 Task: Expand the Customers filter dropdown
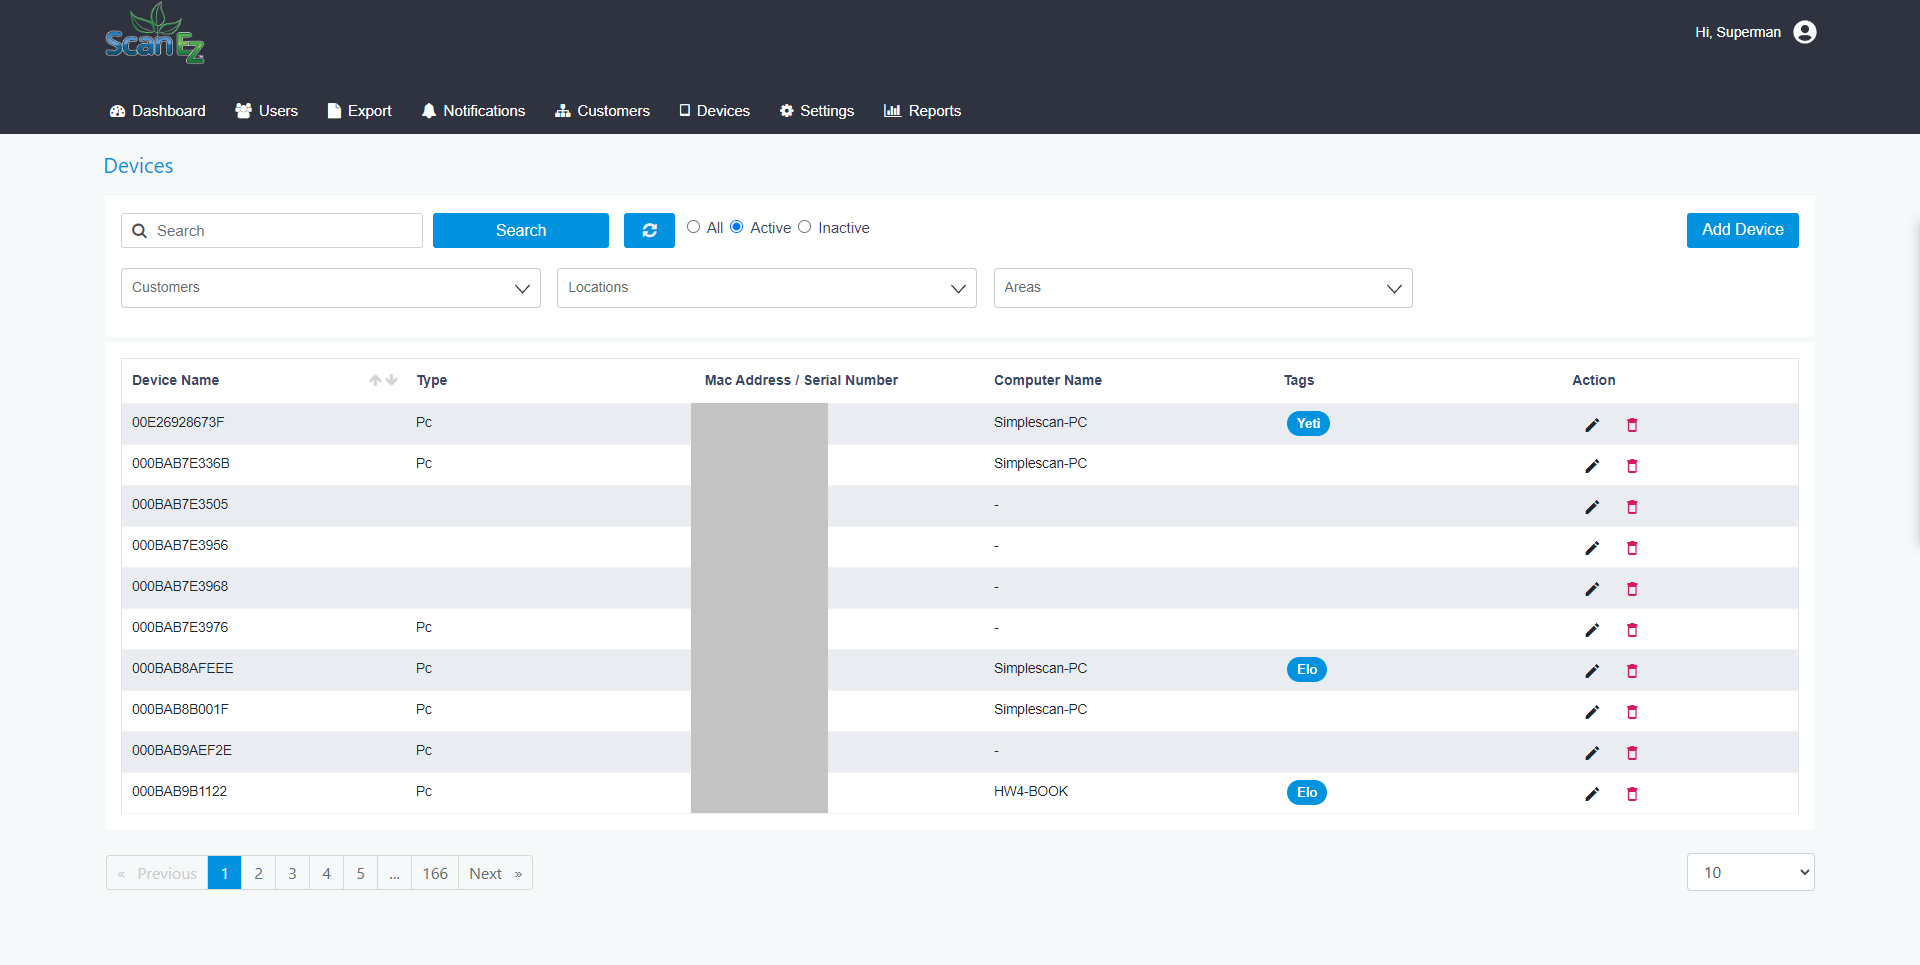330,288
